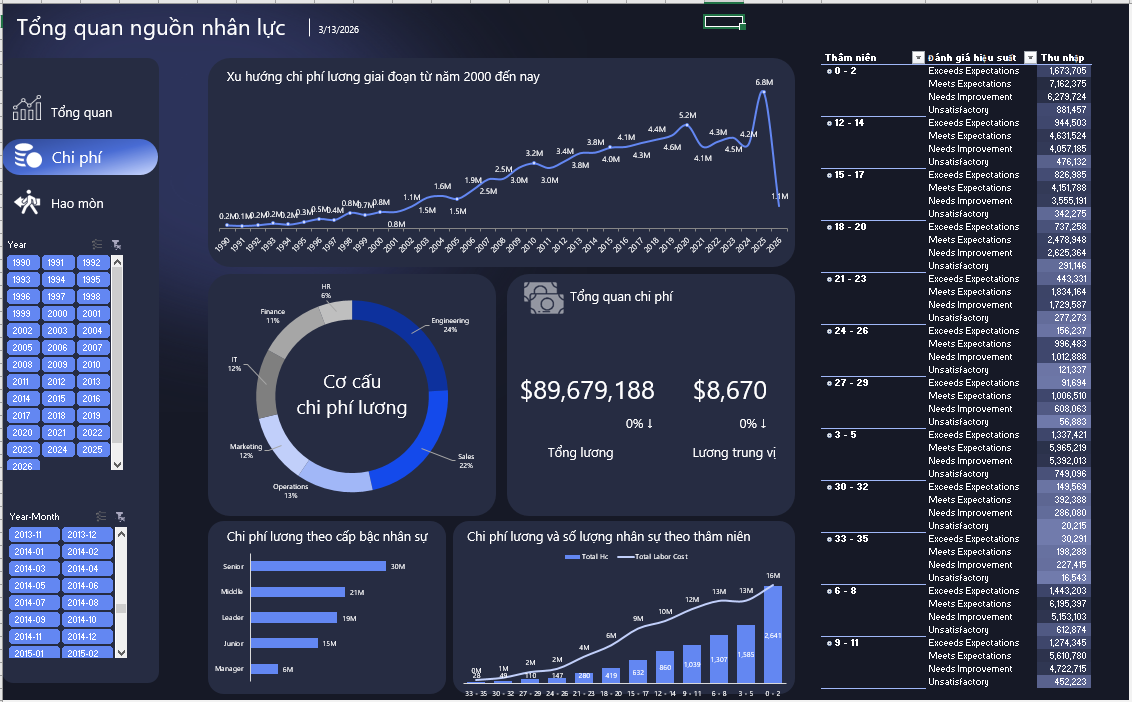Click the money icon beside Tổng quan chi phí
1132x702 pixels.
pos(543,298)
